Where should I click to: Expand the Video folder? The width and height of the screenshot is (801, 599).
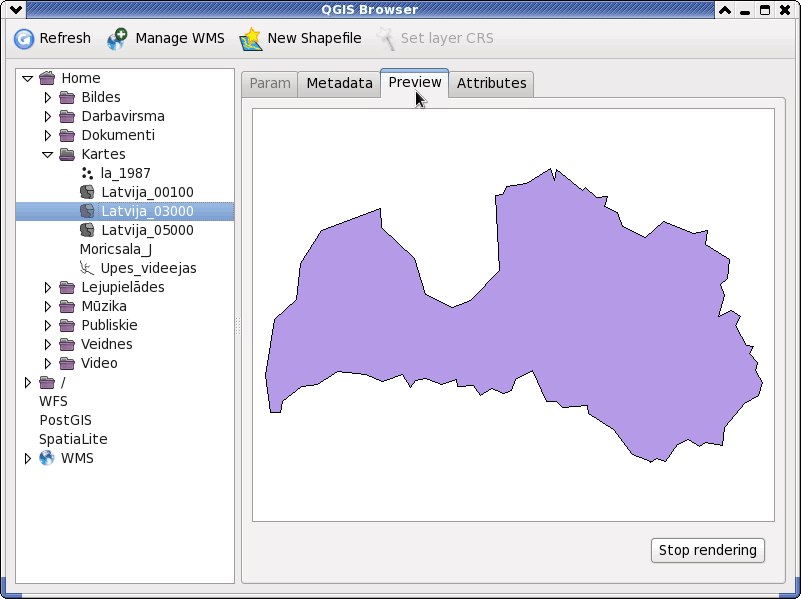[48, 363]
